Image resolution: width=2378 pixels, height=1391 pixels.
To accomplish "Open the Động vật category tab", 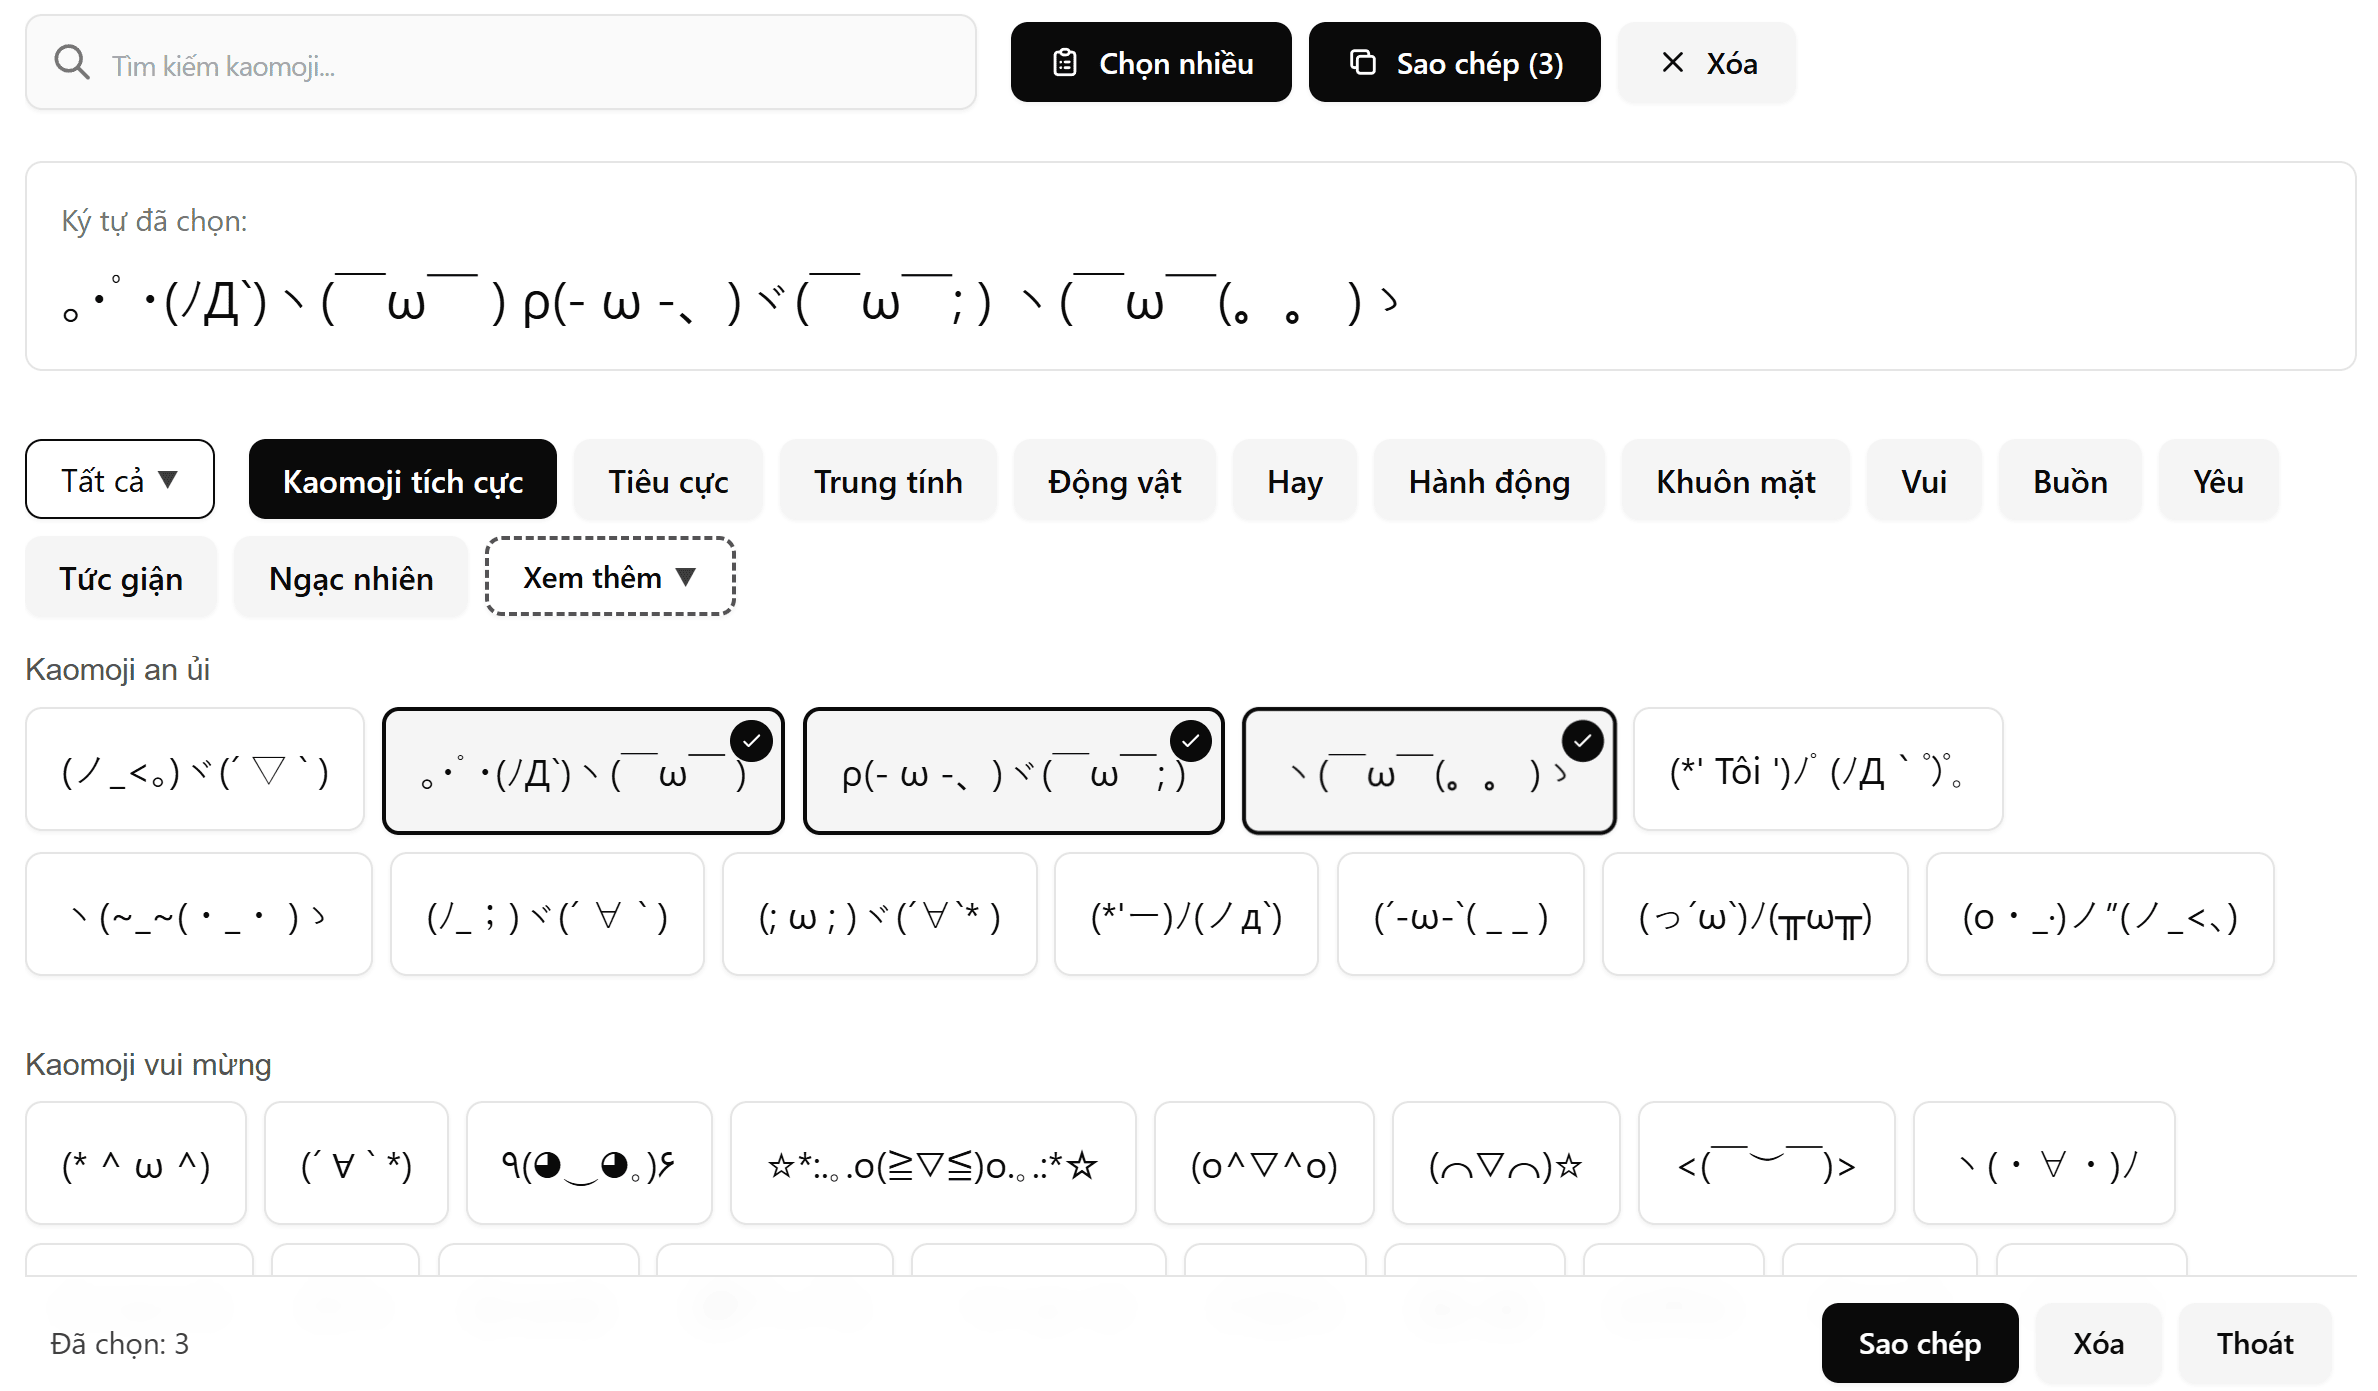I will coord(1114,481).
